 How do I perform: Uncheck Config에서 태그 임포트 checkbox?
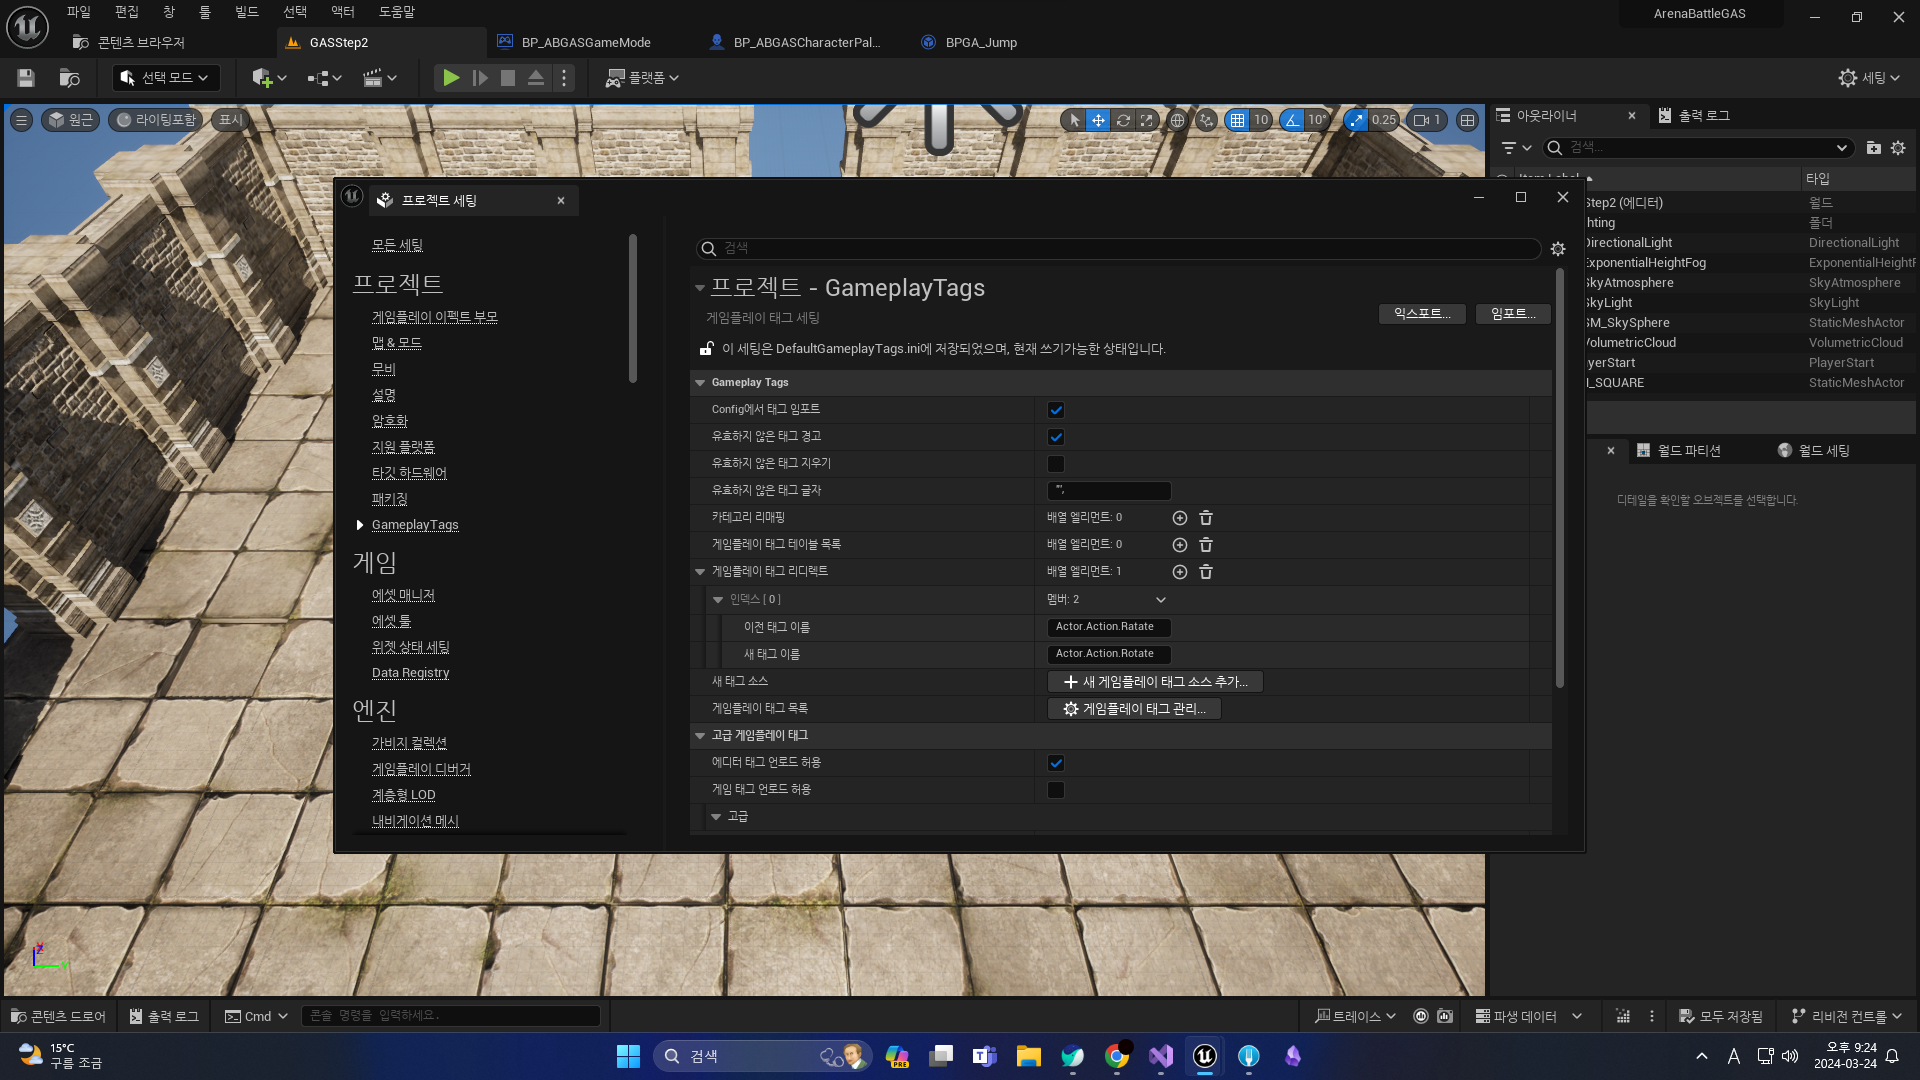tap(1056, 410)
